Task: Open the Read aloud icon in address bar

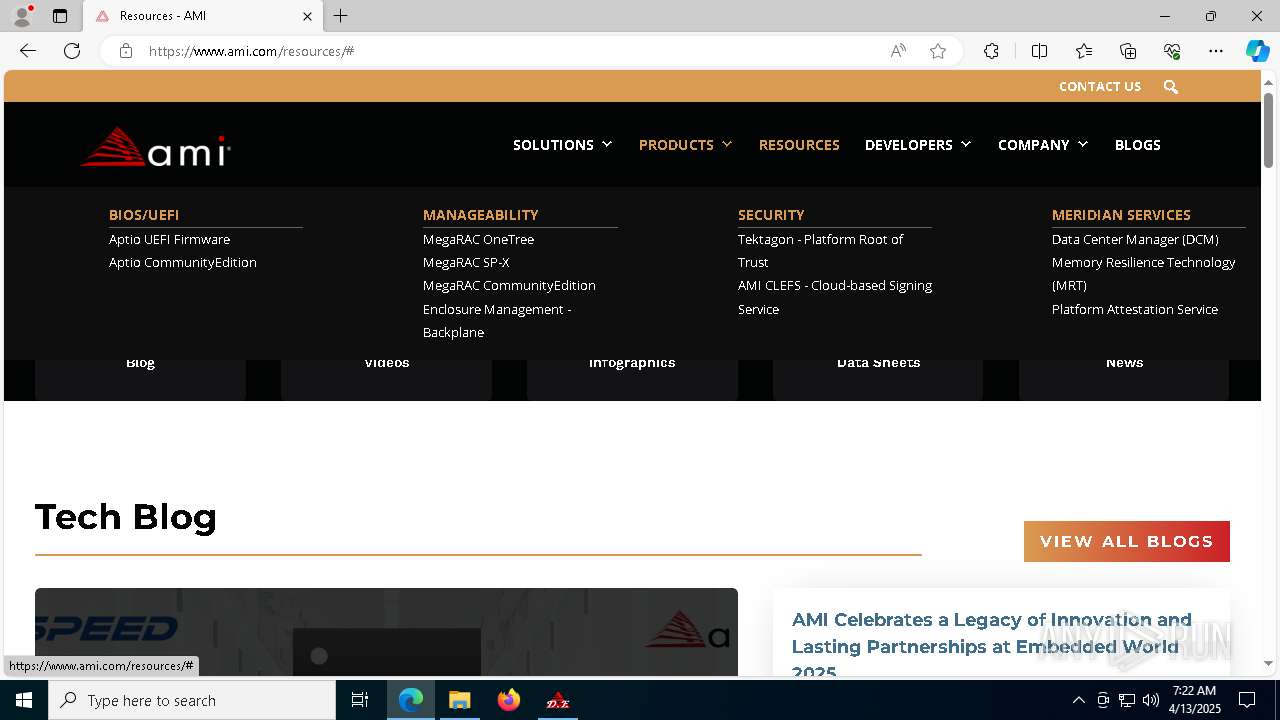Action: click(898, 51)
